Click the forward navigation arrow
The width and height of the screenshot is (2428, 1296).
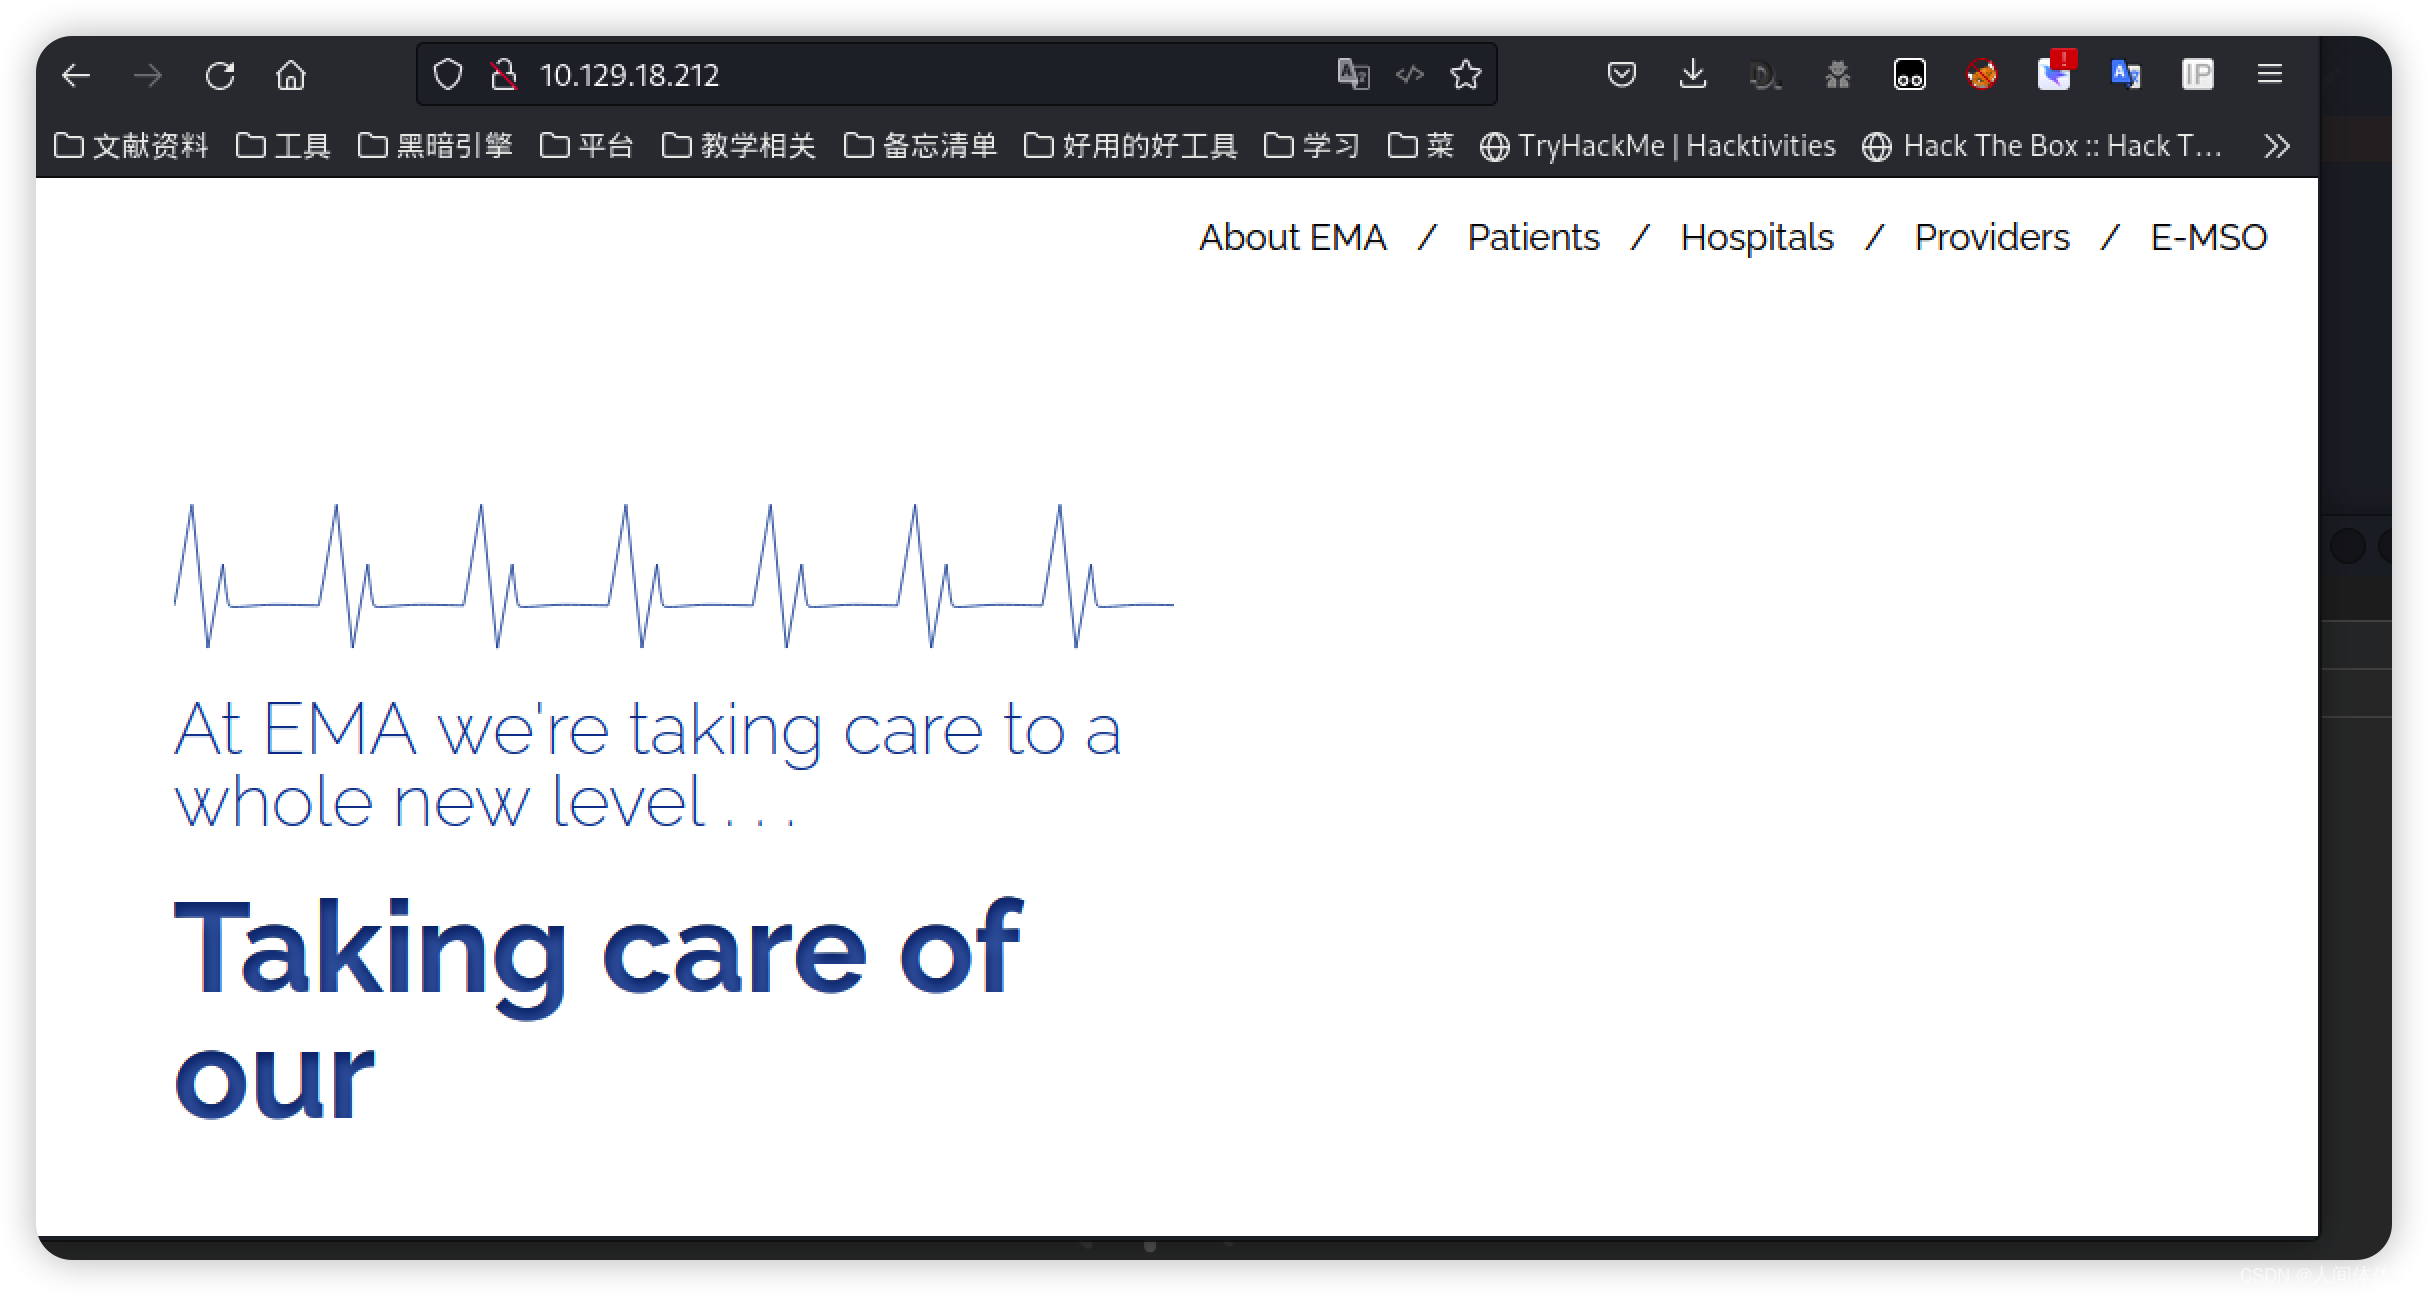[x=148, y=75]
